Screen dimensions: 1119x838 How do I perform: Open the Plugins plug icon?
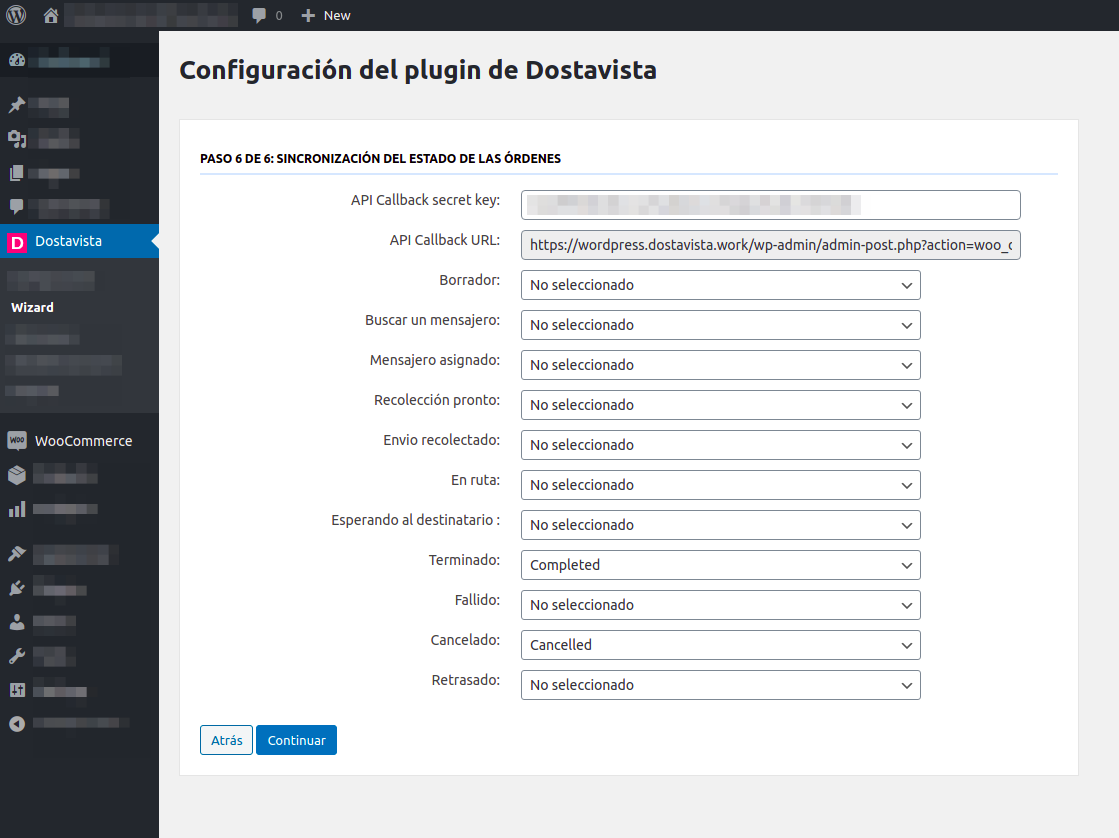[17, 588]
